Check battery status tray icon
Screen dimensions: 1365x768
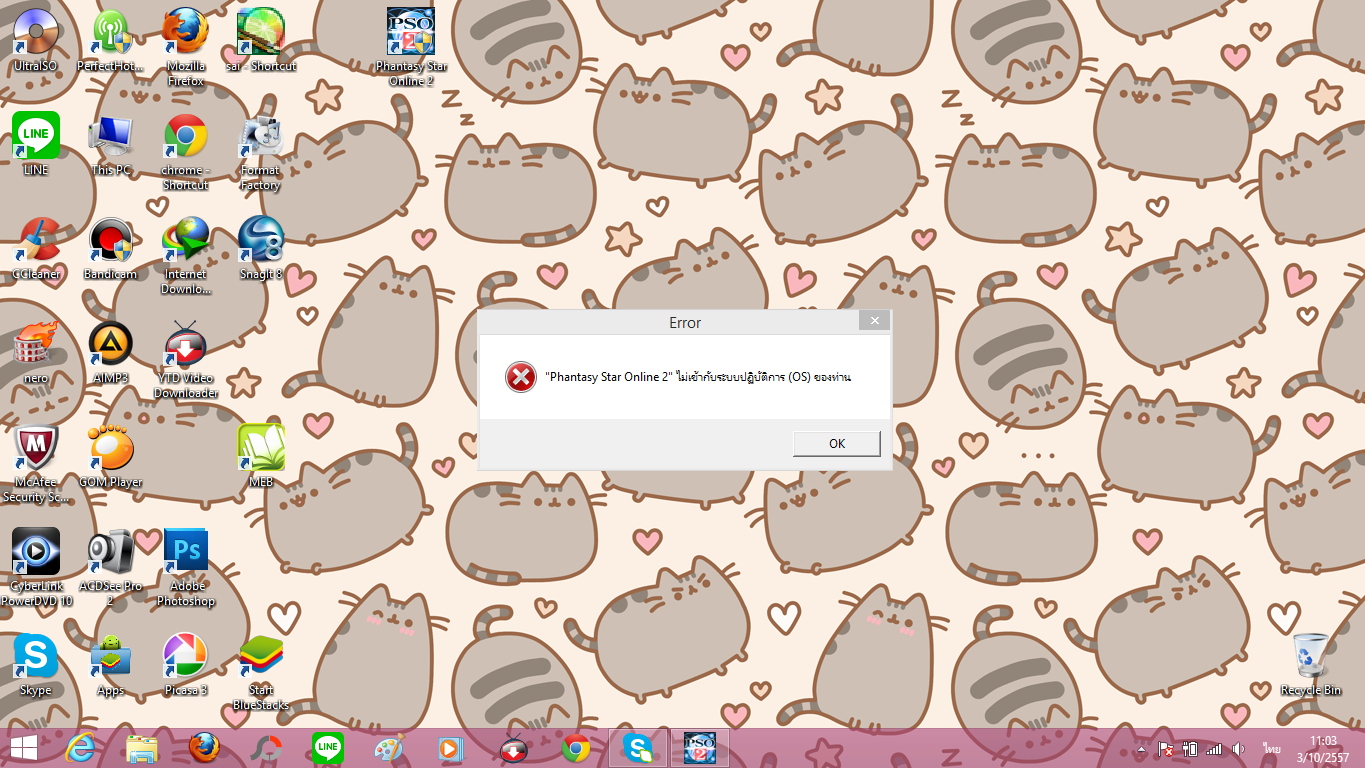point(1190,749)
